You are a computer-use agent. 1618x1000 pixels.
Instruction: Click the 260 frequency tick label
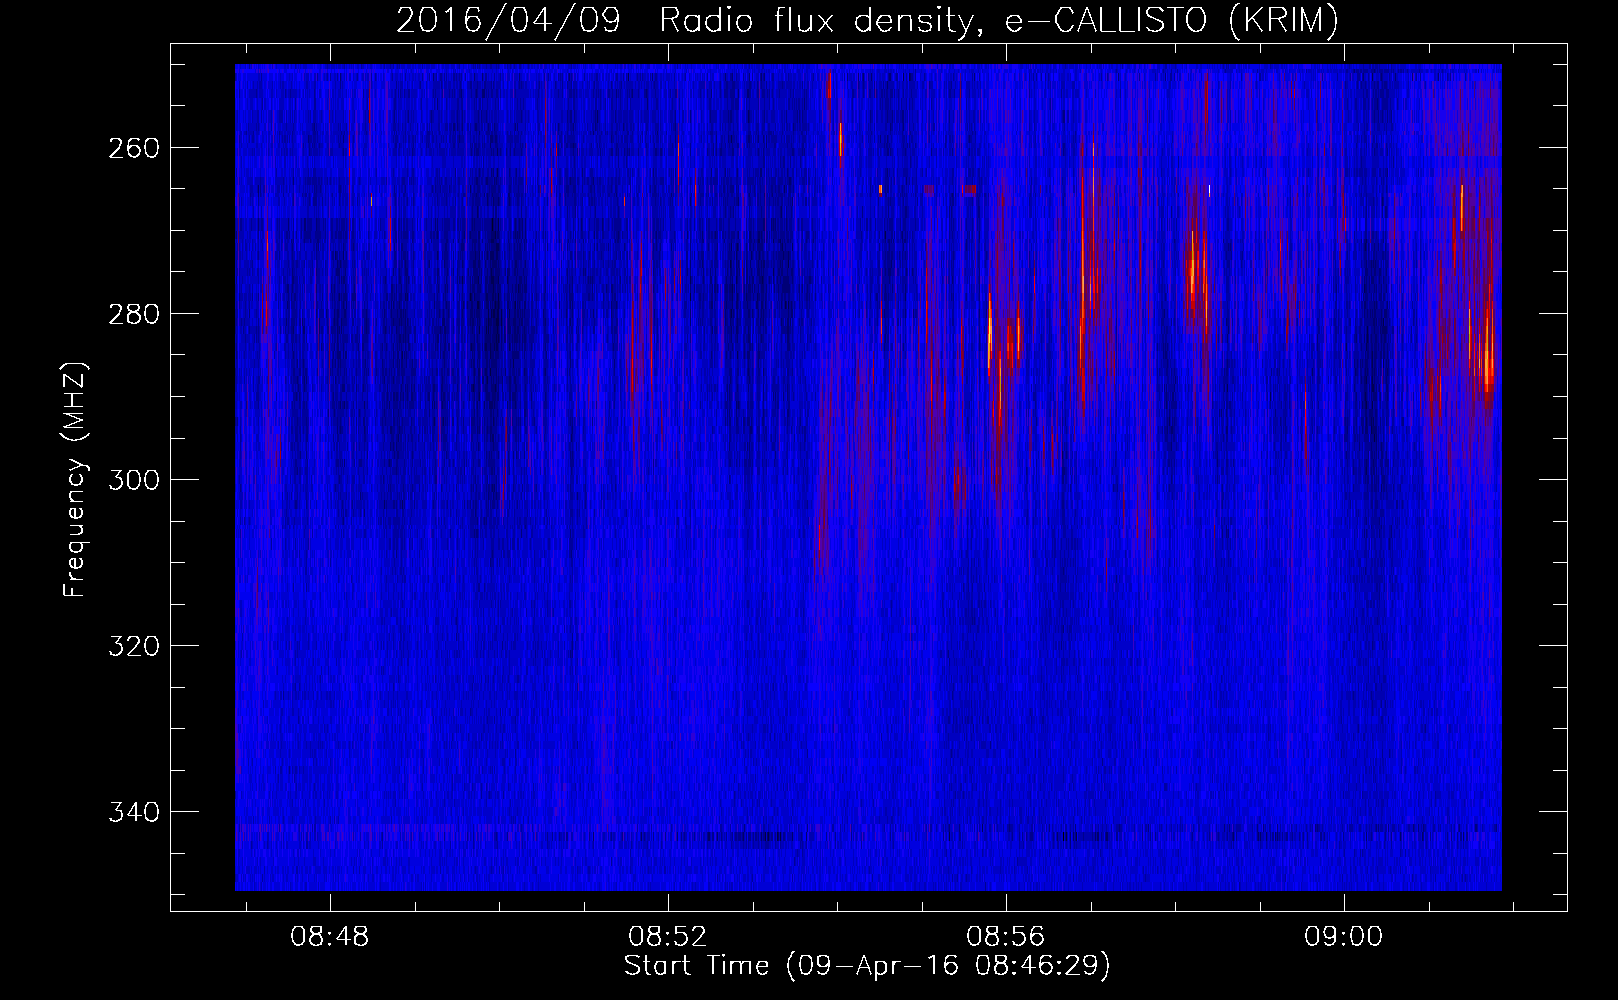pyautogui.click(x=133, y=148)
